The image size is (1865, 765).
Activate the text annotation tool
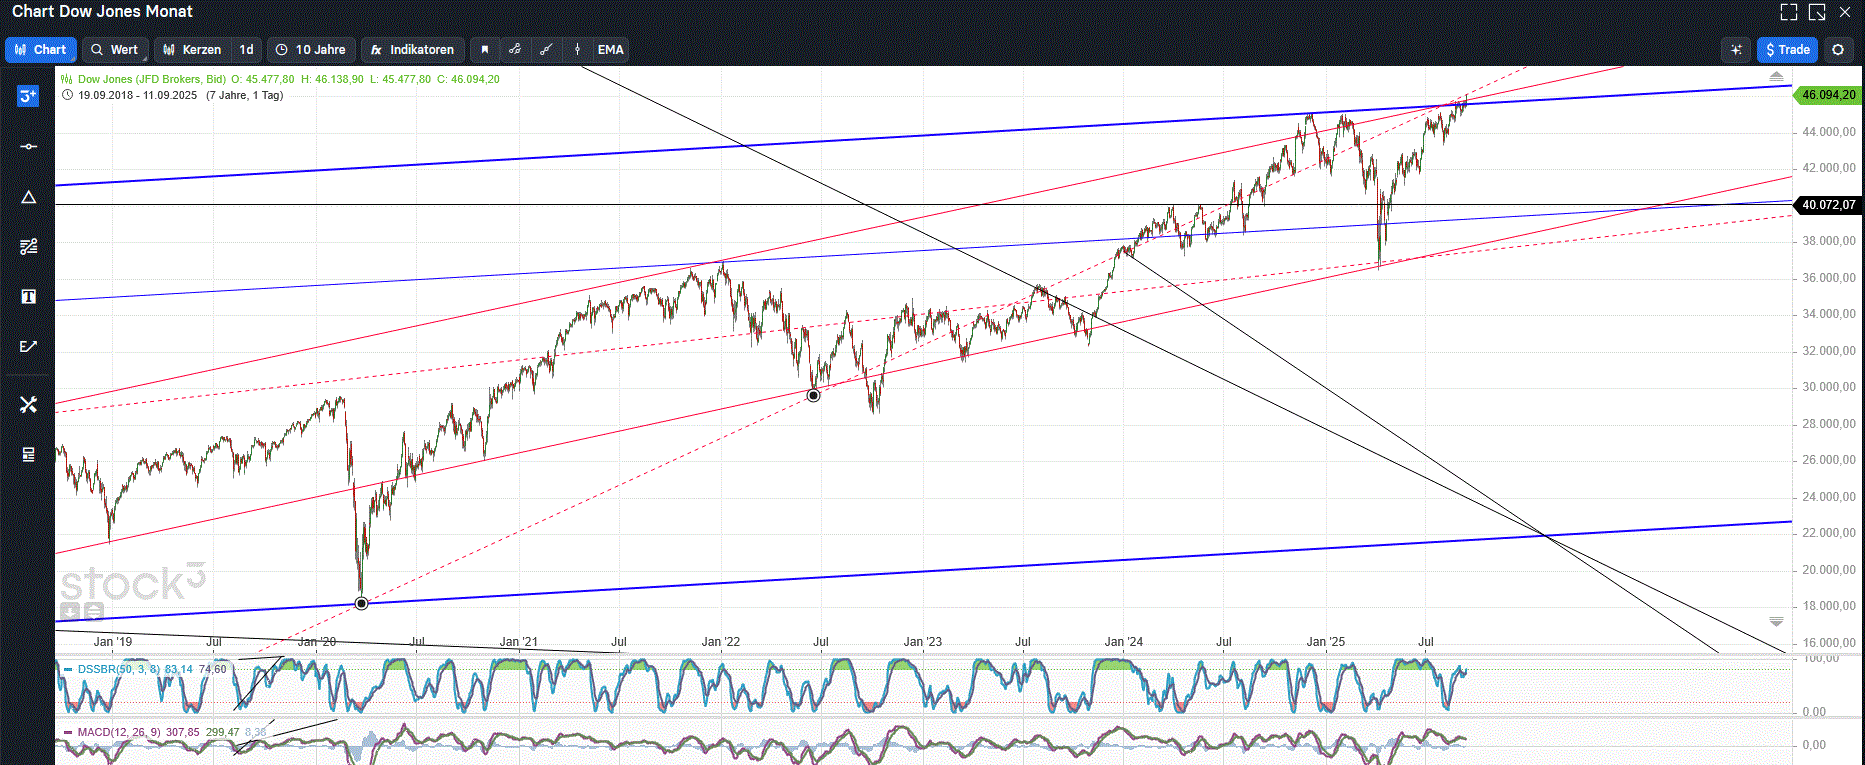28,296
